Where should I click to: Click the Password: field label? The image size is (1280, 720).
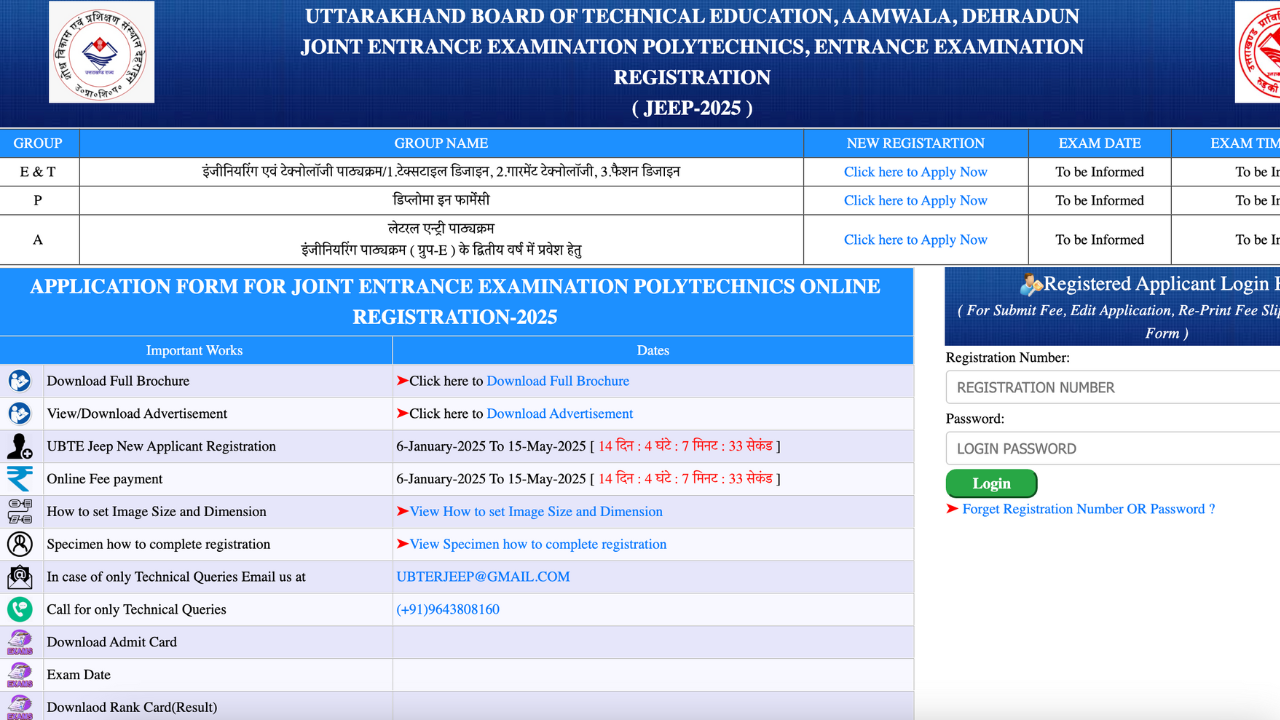[x=975, y=418]
